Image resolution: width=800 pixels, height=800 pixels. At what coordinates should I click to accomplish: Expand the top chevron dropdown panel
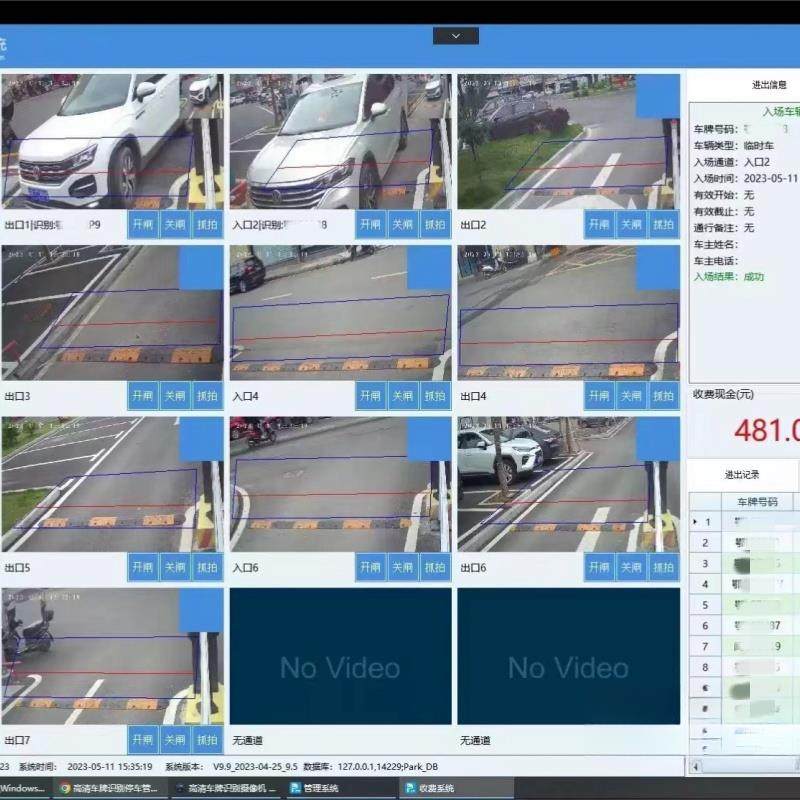[x=456, y=36]
